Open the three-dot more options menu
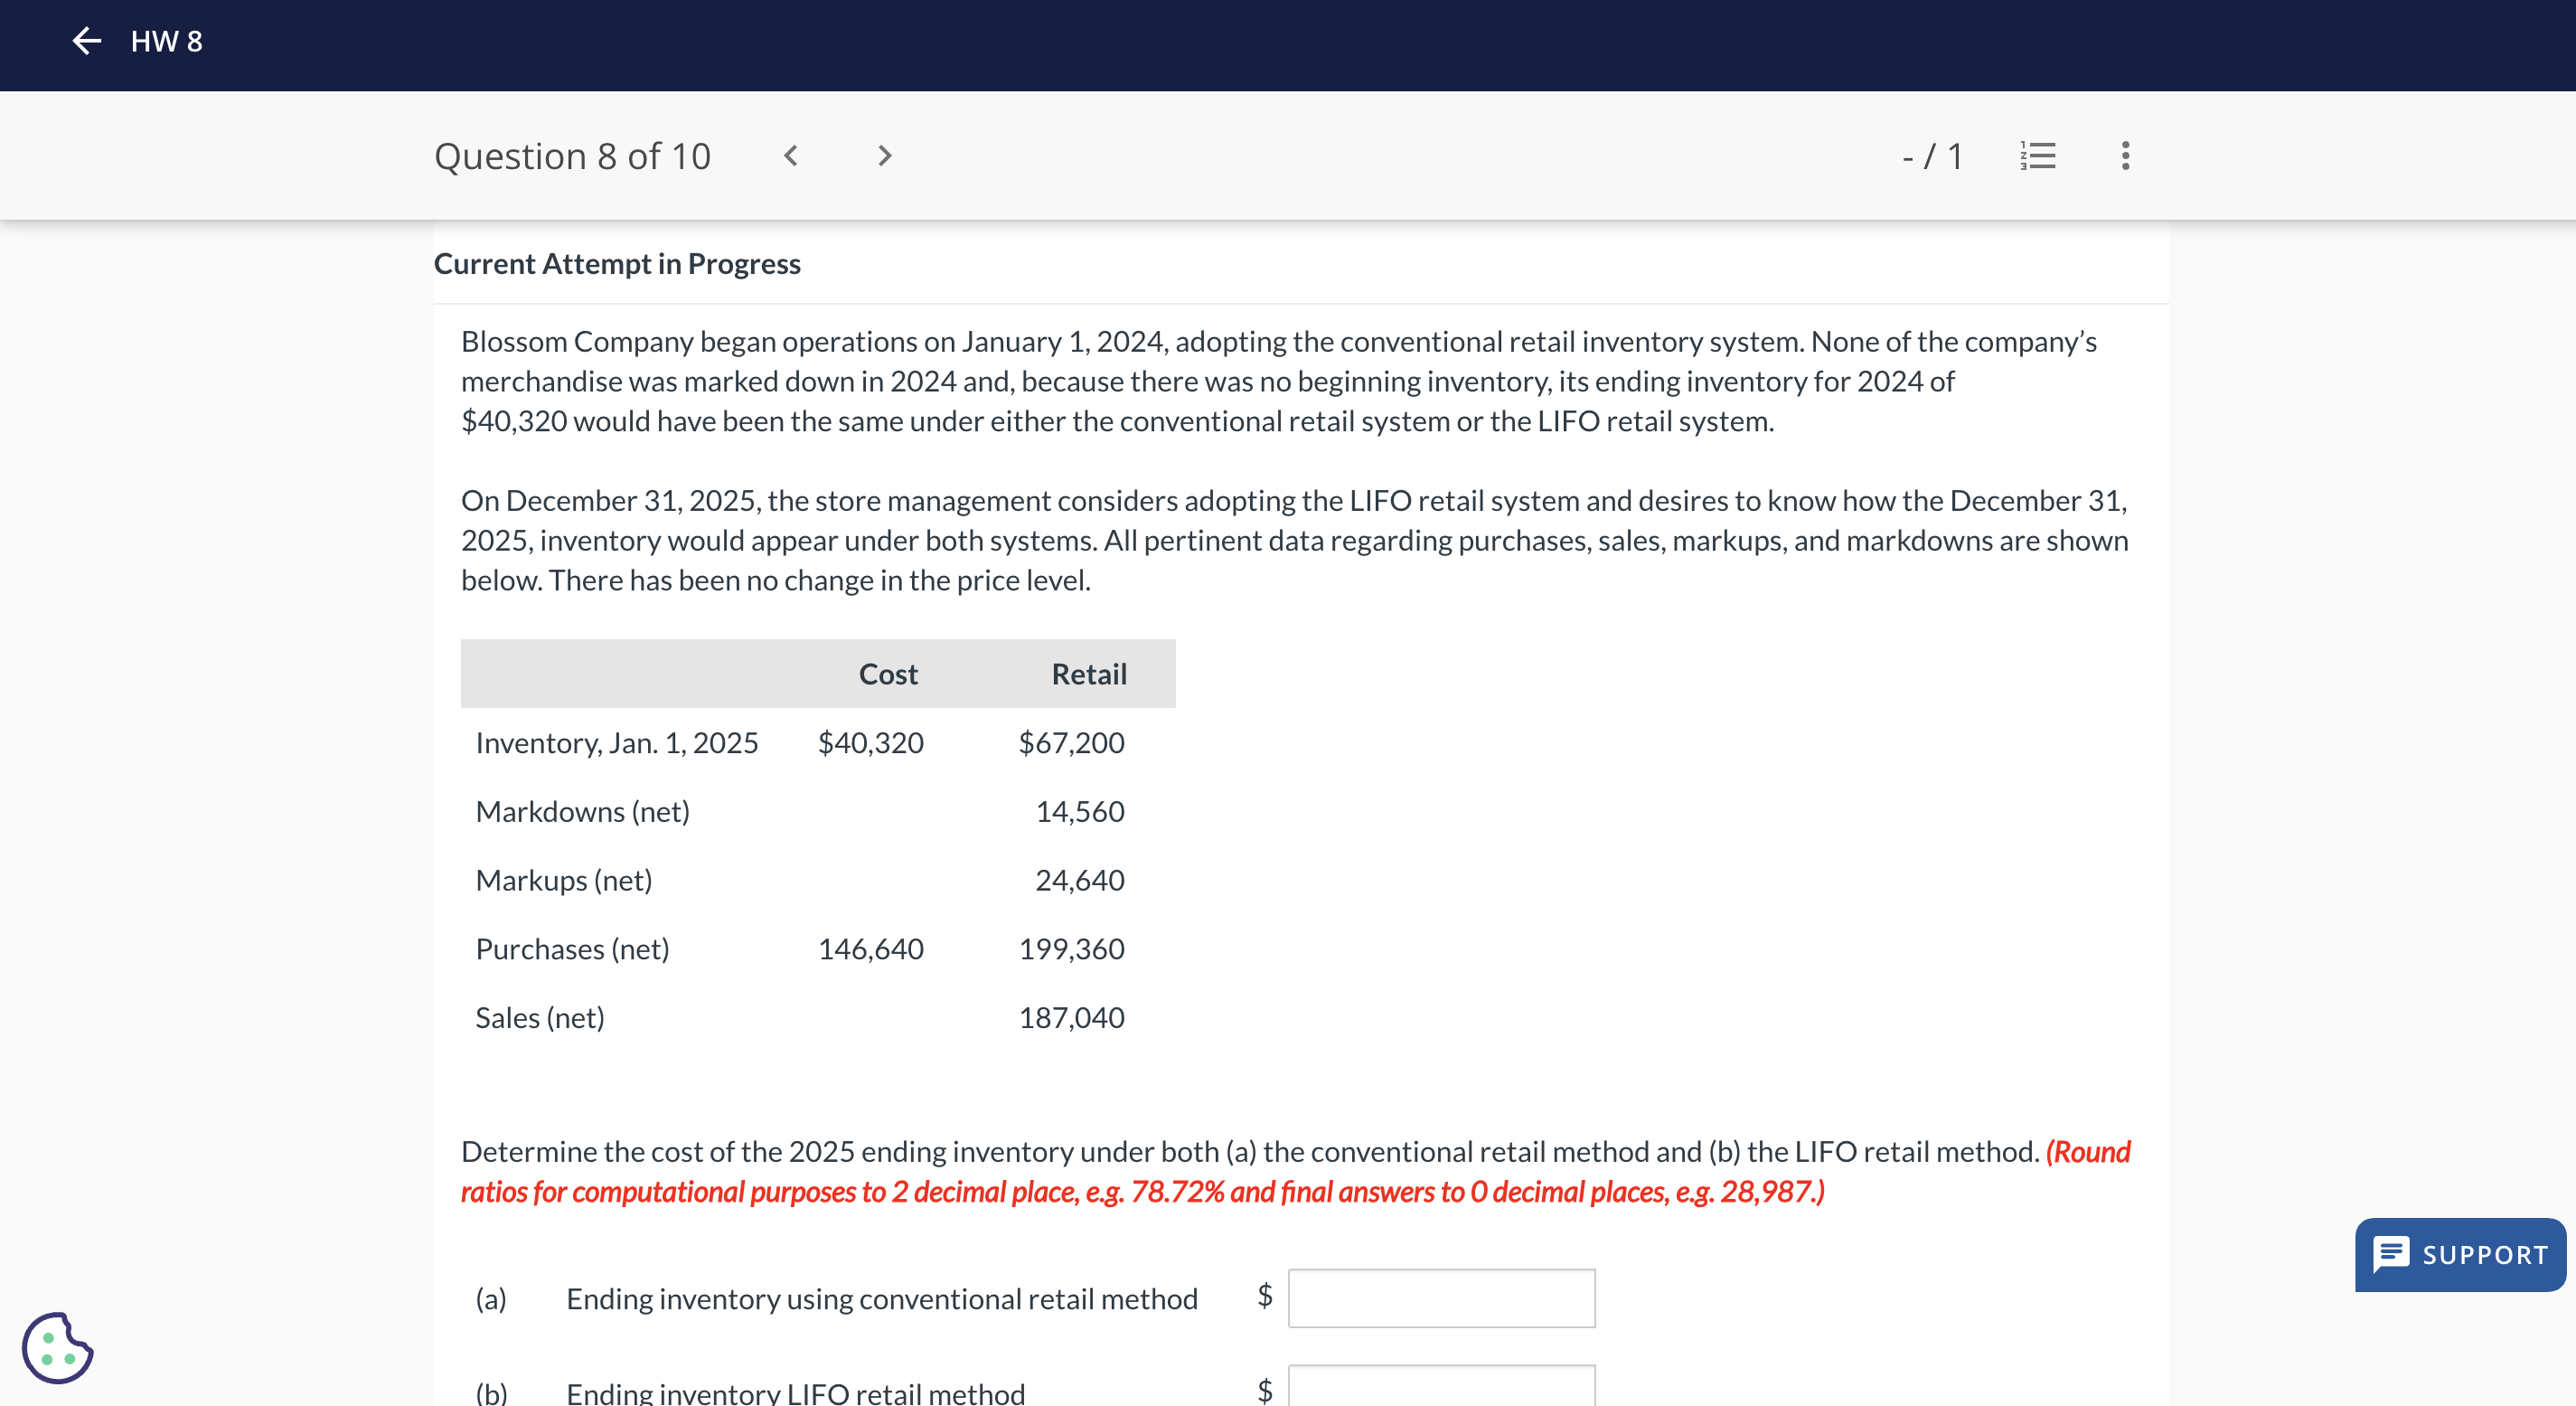 pyautogui.click(x=2125, y=156)
